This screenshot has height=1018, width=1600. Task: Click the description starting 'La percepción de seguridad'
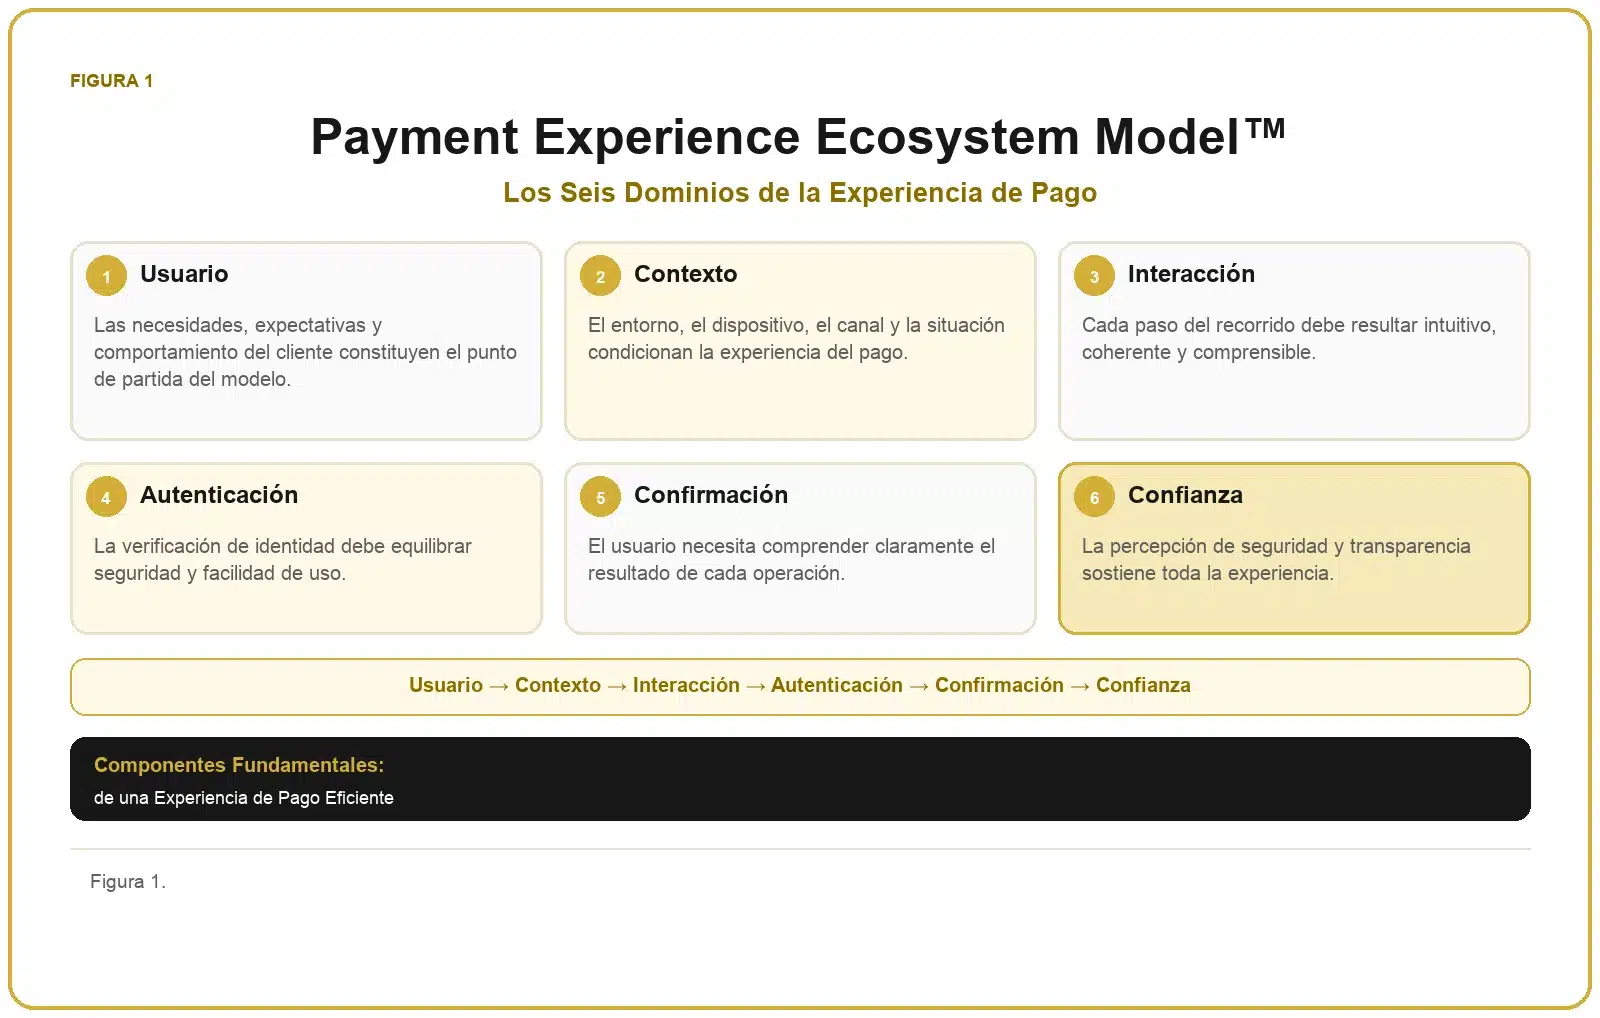click(1276, 560)
